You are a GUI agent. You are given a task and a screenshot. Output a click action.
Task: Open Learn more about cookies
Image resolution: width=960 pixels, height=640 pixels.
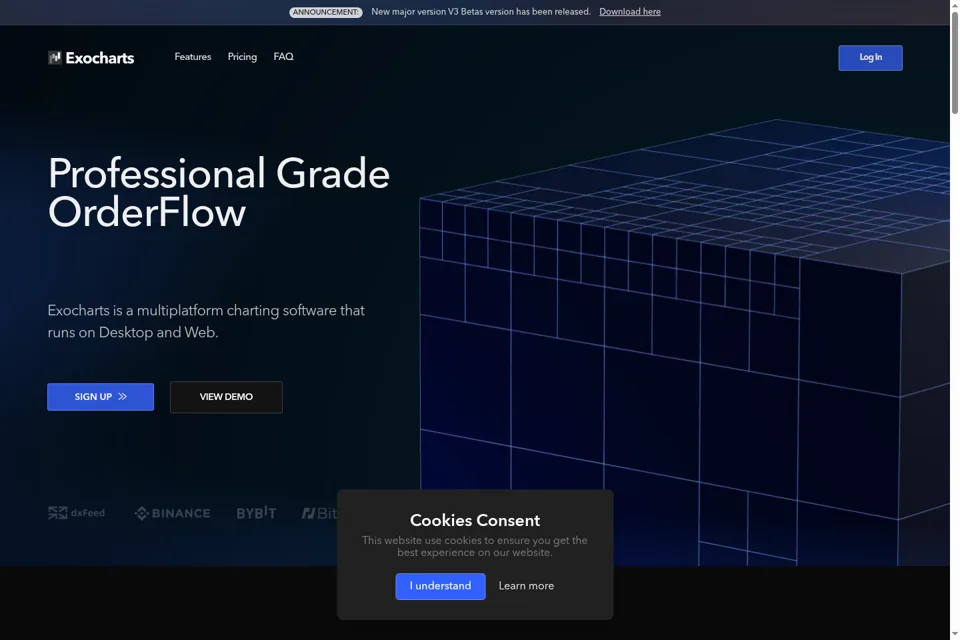pos(526,586)
